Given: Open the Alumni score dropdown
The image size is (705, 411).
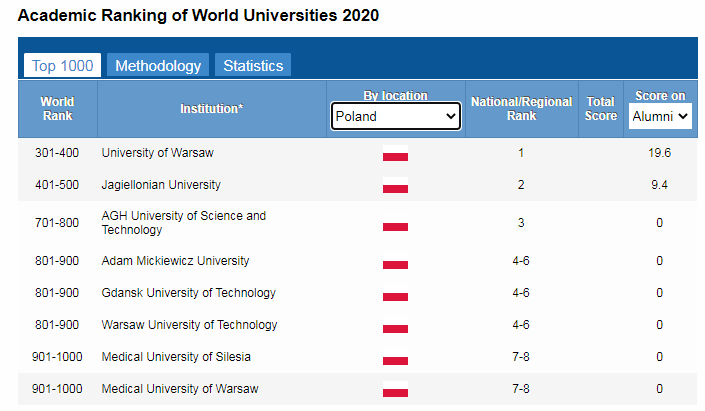Looking at the screenshot, I should 660,116.
